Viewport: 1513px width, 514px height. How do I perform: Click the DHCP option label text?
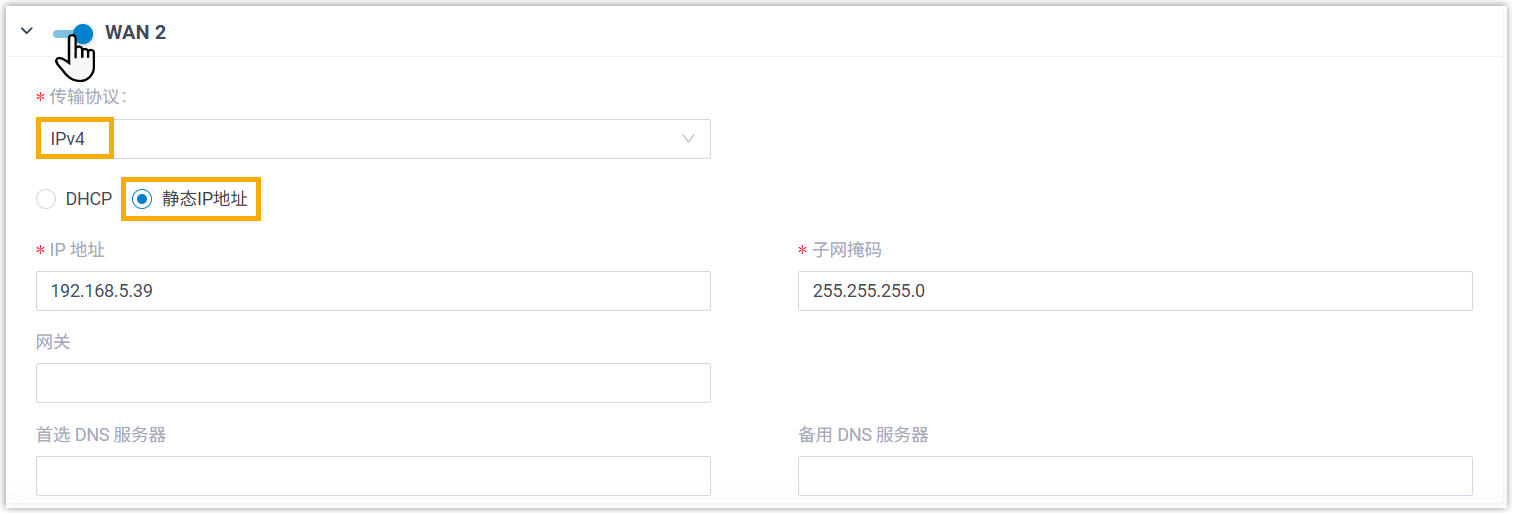pos(89,199)
